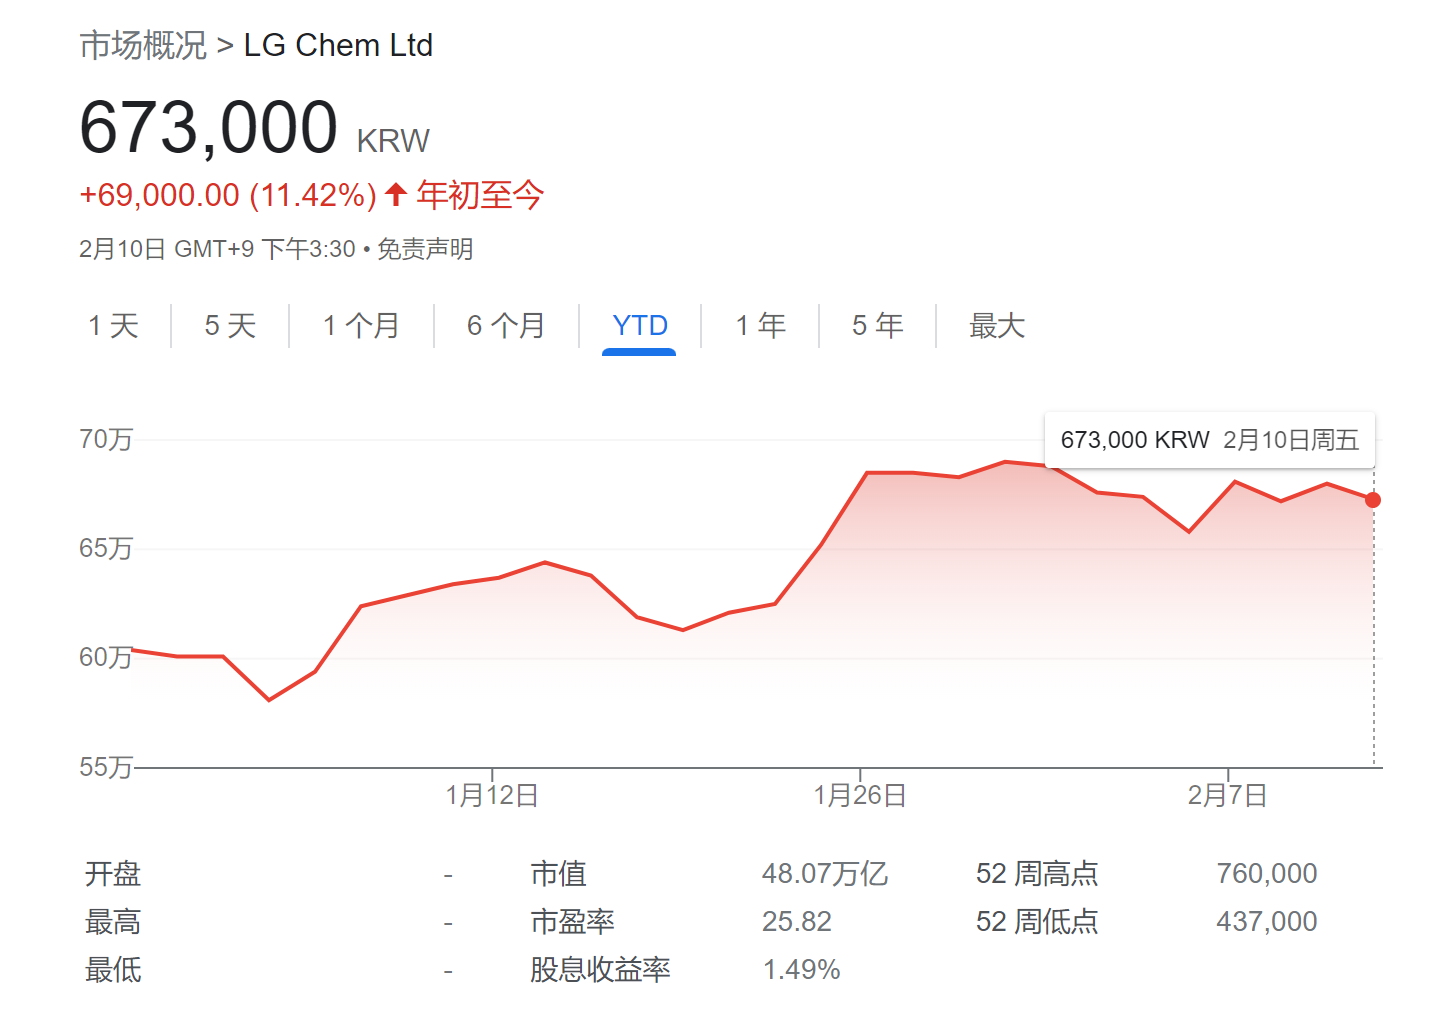Screen dimensions: 1449x1012
Task: Show the 最大 full history range
Action: 996,326
